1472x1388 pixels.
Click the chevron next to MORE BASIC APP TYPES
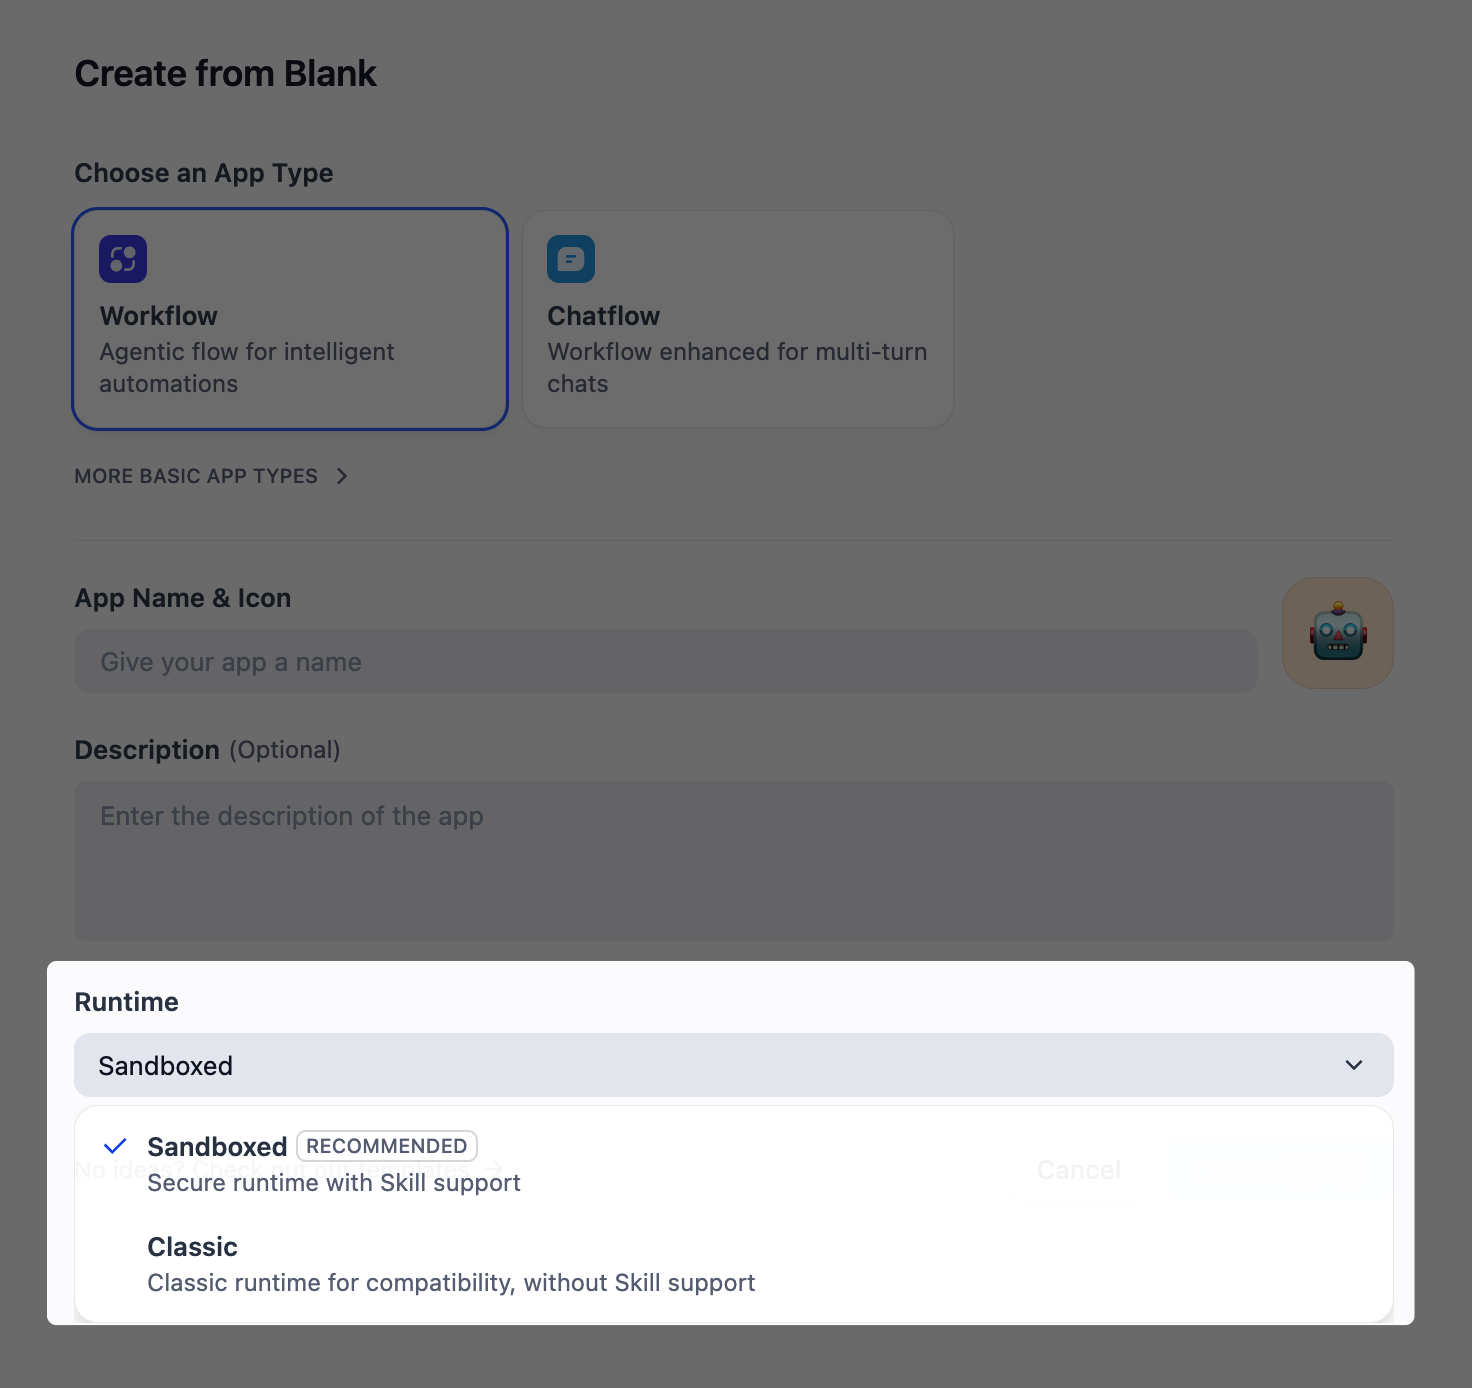coord(342,476)
